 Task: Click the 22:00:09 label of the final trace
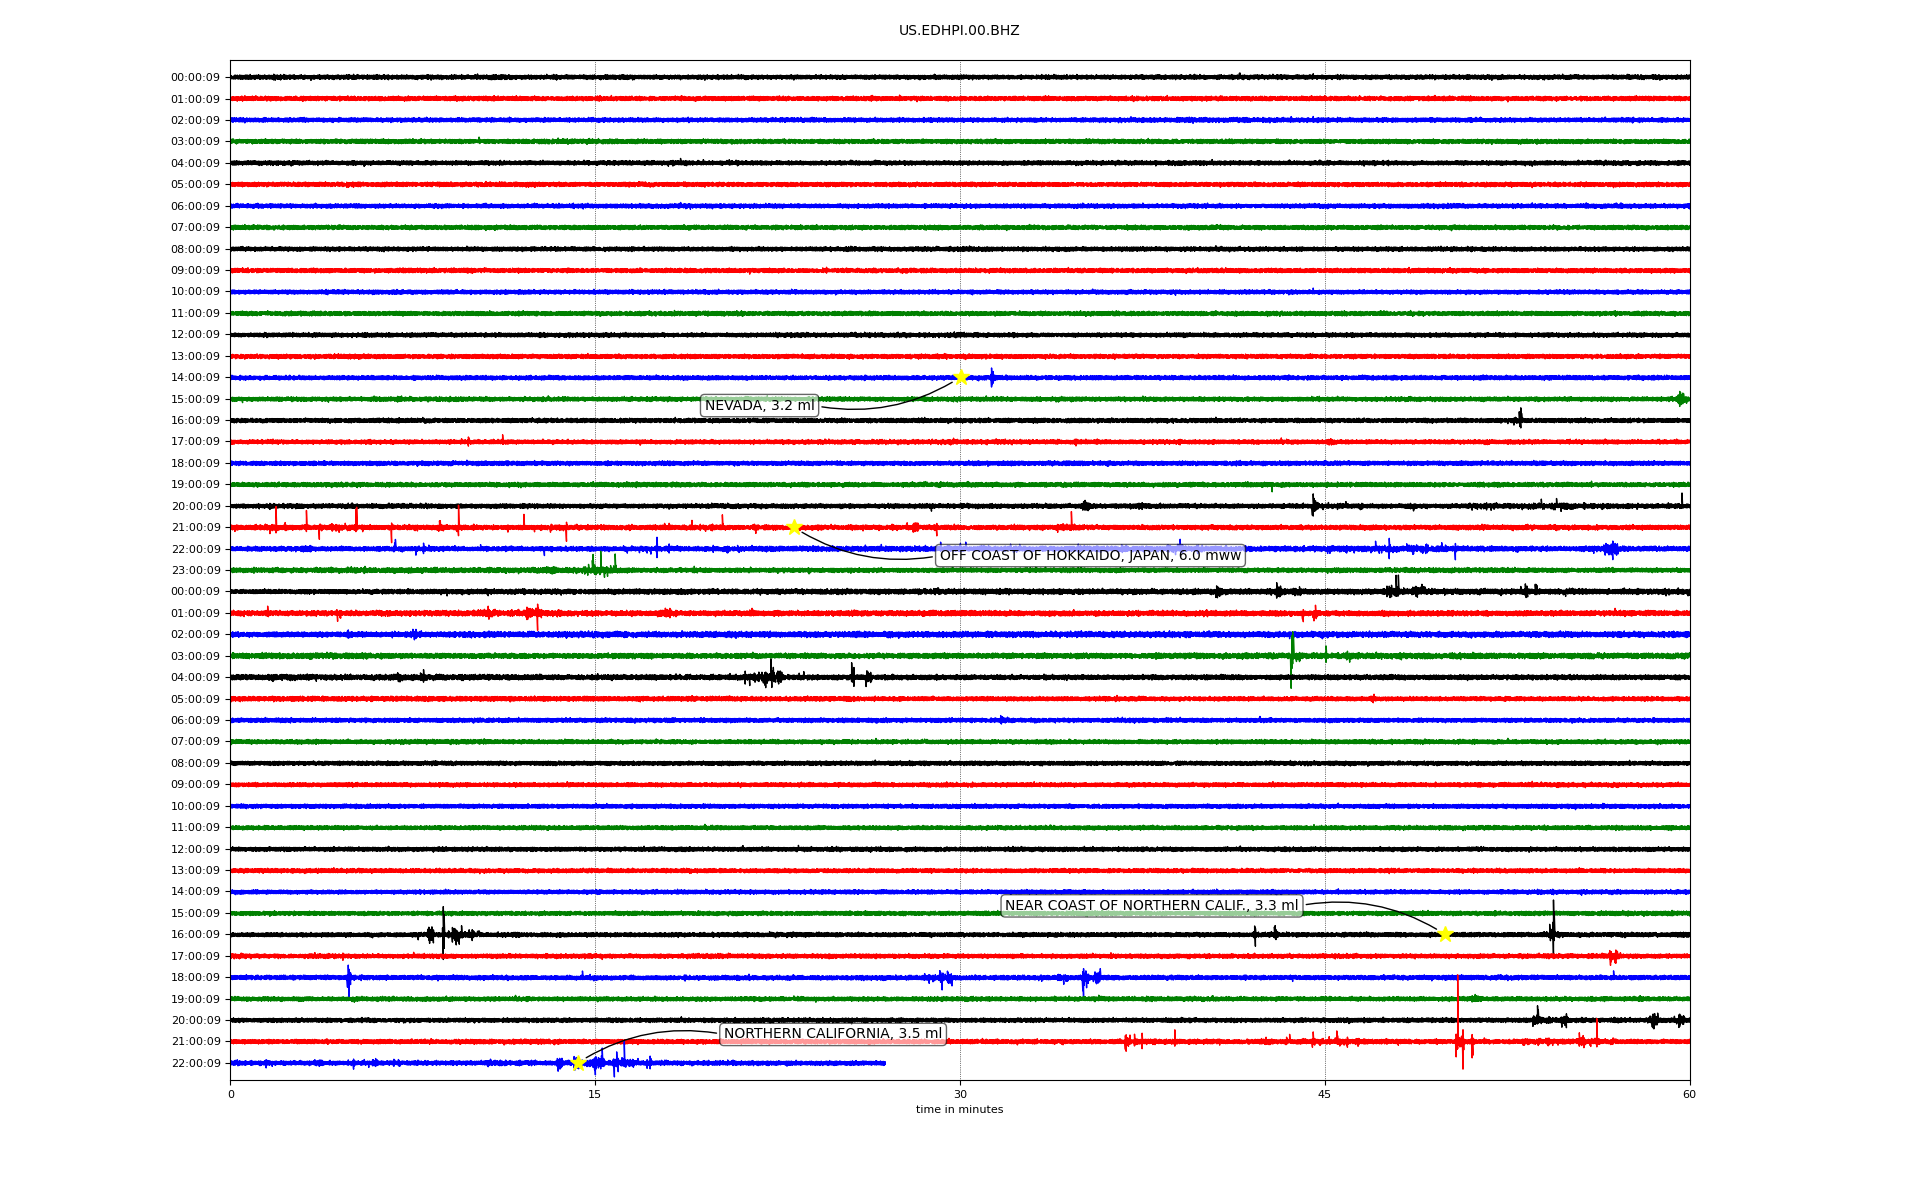[x=195, y=1063]
